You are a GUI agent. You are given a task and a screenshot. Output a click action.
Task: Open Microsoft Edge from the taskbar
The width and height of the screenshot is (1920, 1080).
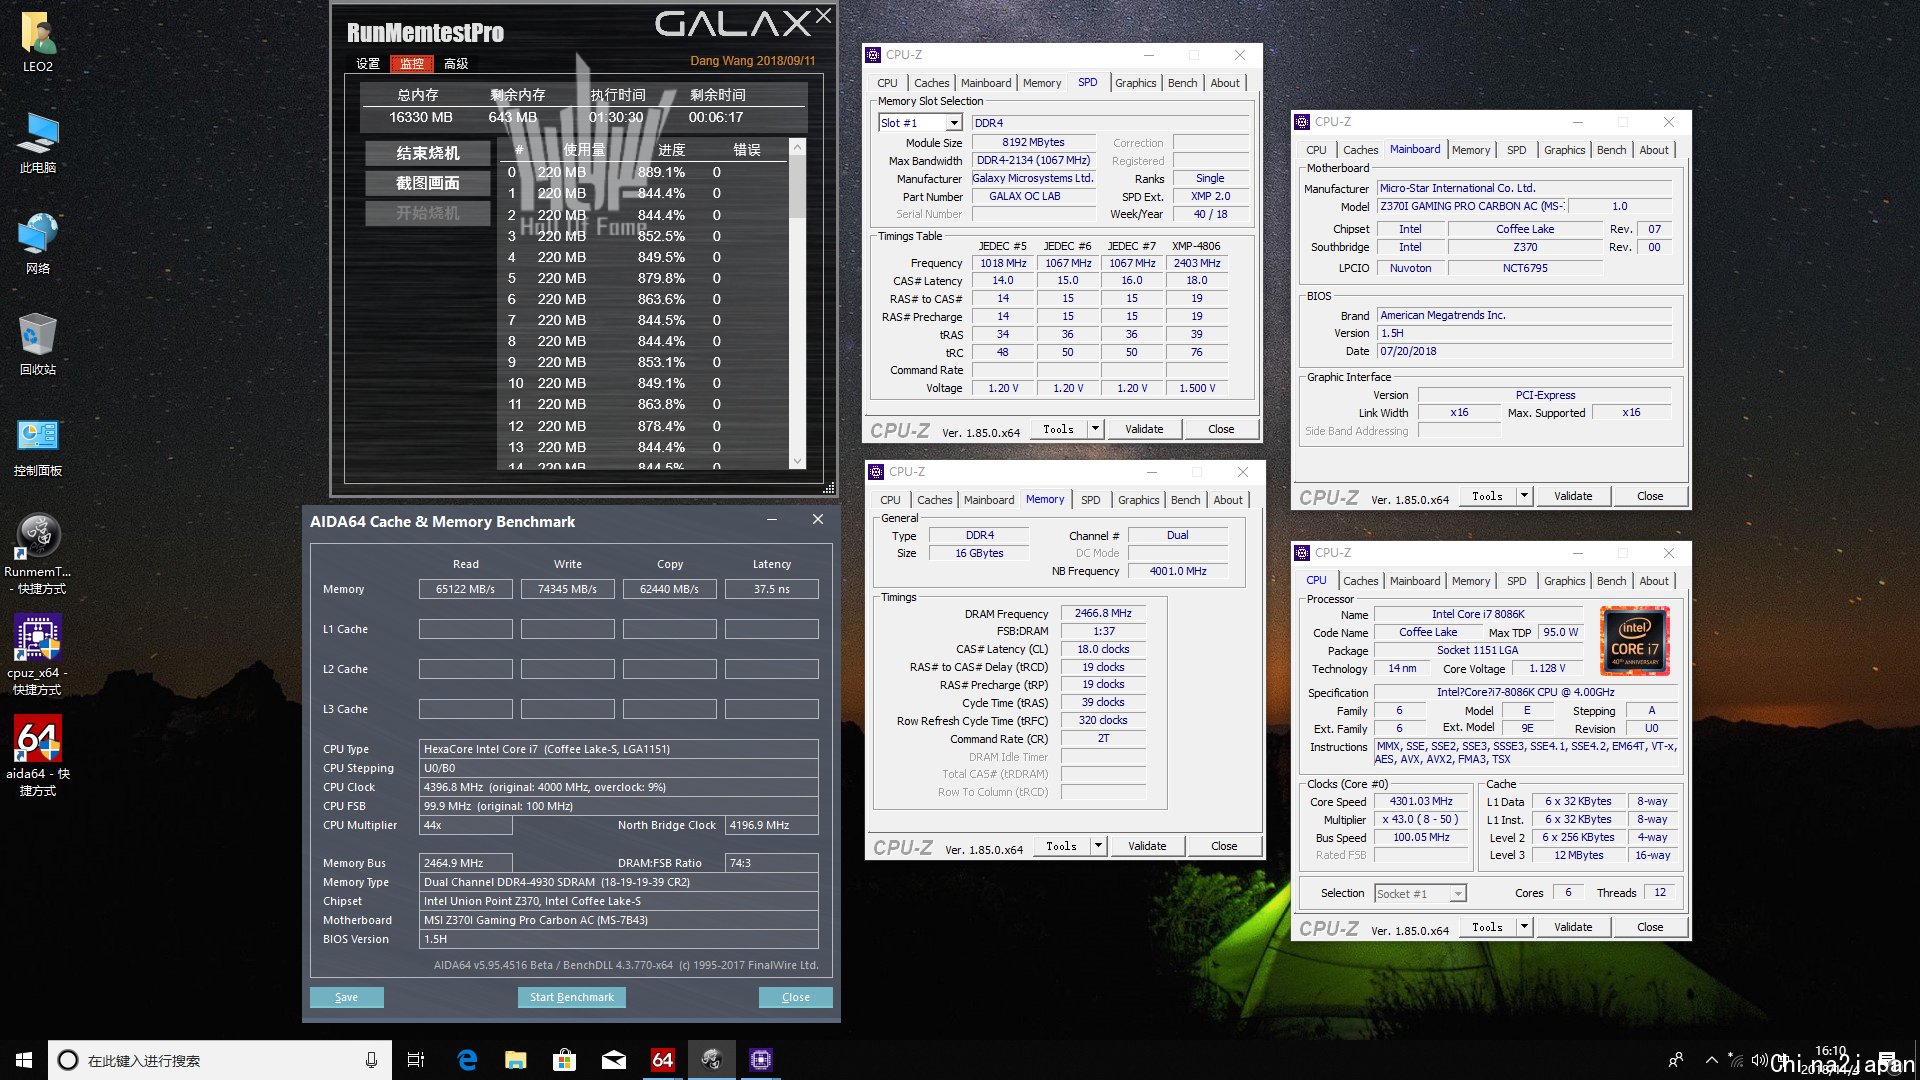(x=467, y=1060)
